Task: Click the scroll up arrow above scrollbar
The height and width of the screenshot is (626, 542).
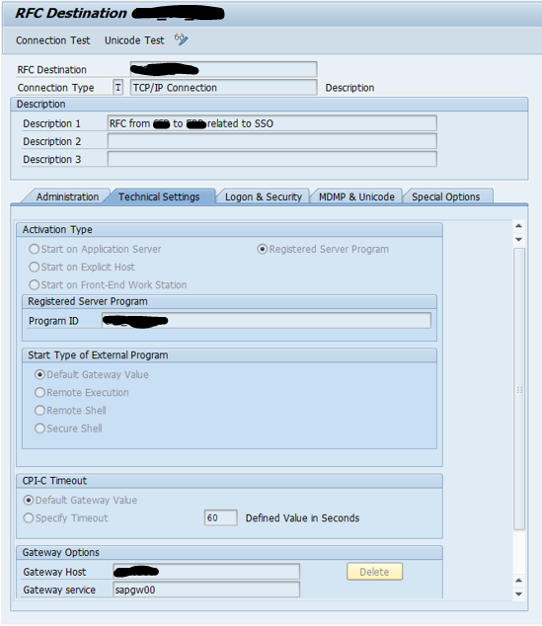Action: (x=518, y=226)
